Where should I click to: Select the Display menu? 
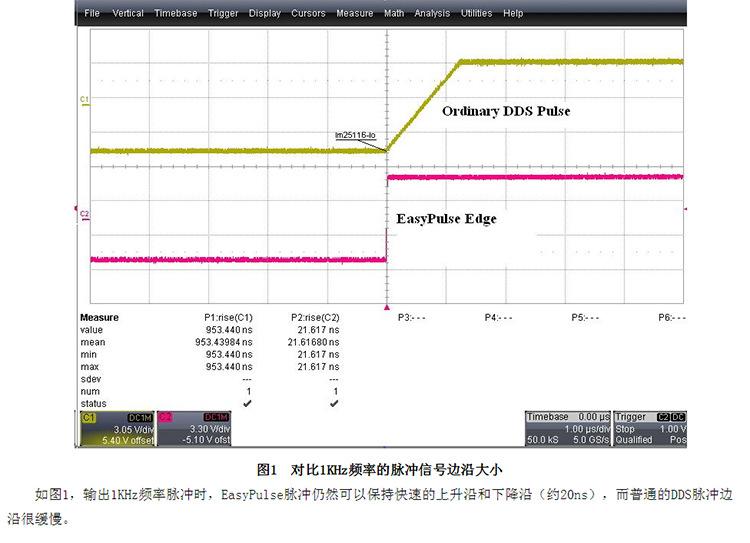point(265,14)
